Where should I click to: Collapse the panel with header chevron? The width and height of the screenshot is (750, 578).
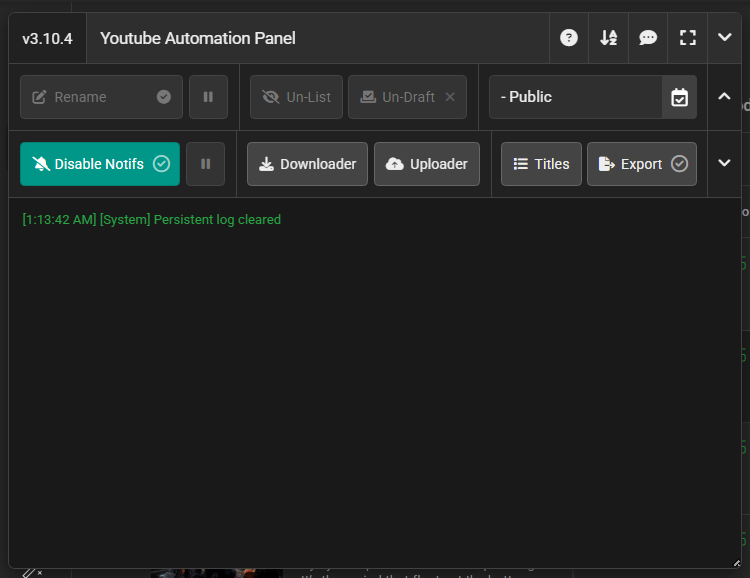[725, 38]
